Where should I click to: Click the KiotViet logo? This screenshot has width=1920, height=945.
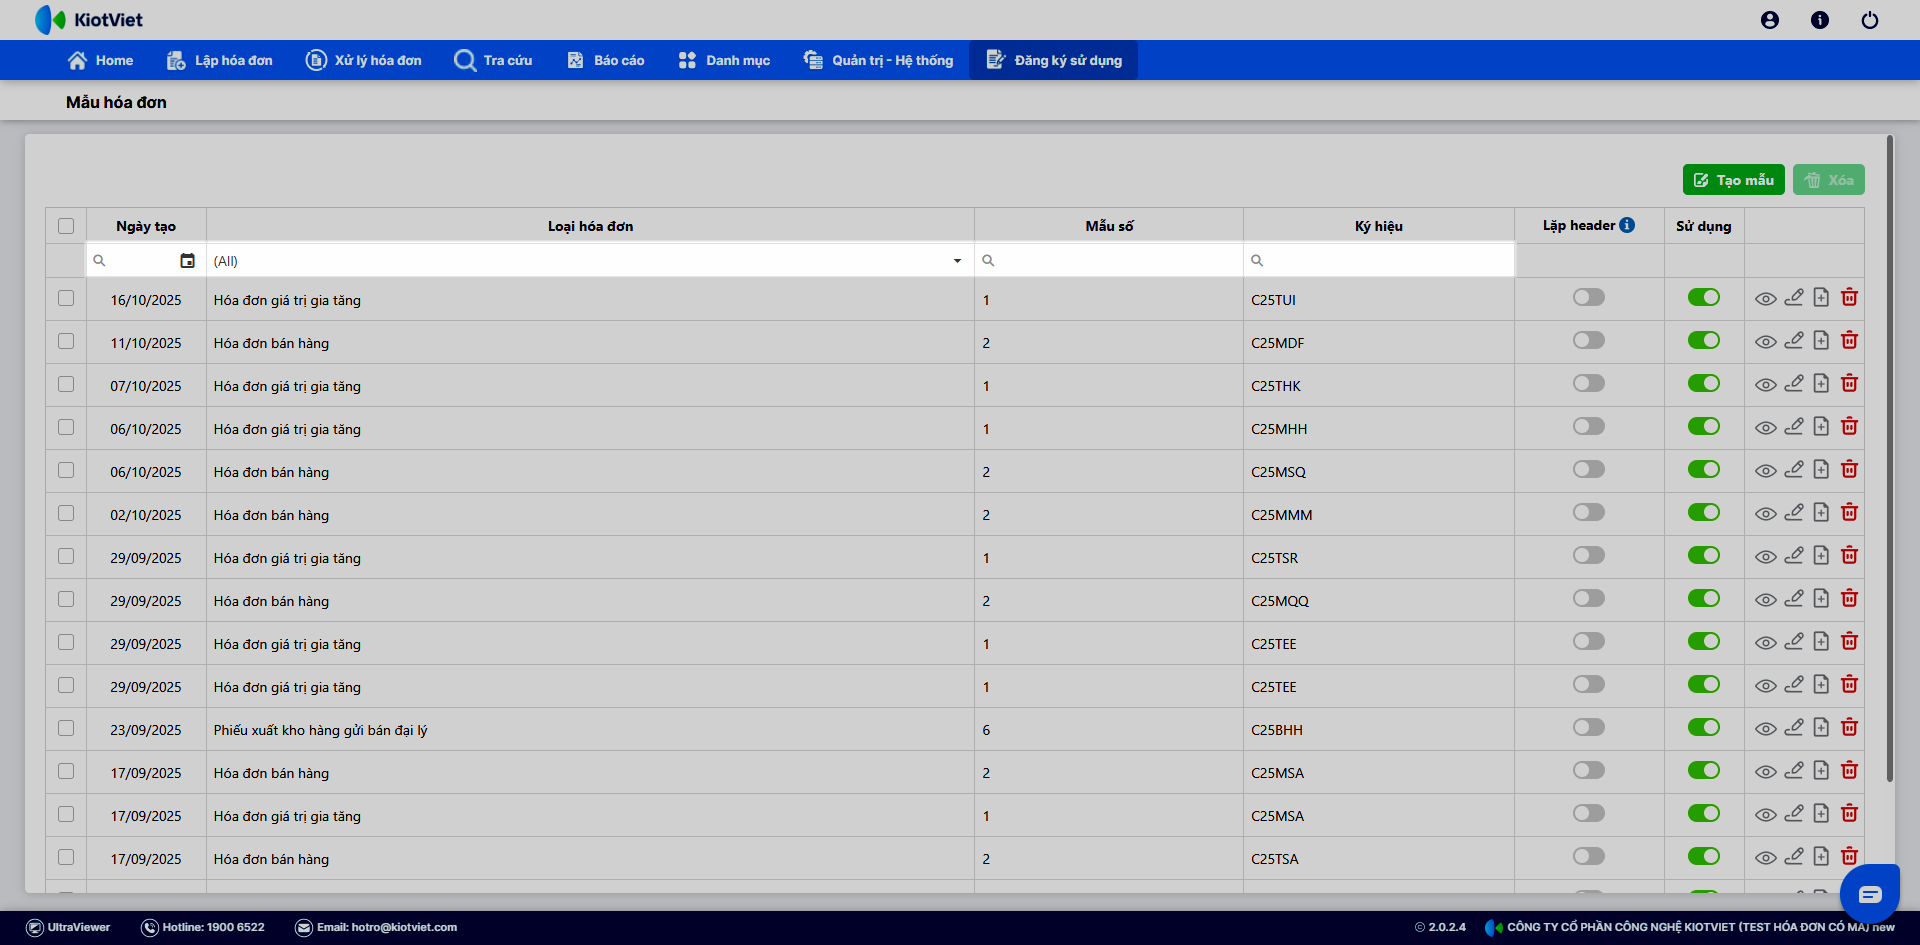(89, 20)
